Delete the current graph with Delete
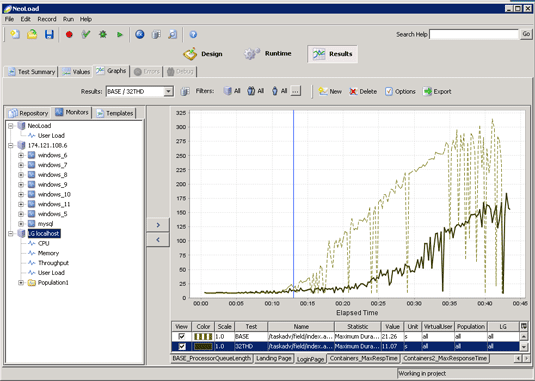Viewport: 535px width, 381px height. 363,91
